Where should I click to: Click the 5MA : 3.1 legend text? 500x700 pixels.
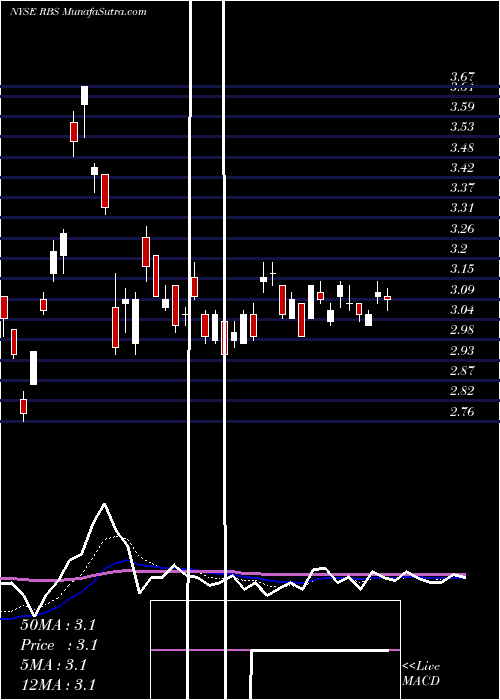[53, 665]
